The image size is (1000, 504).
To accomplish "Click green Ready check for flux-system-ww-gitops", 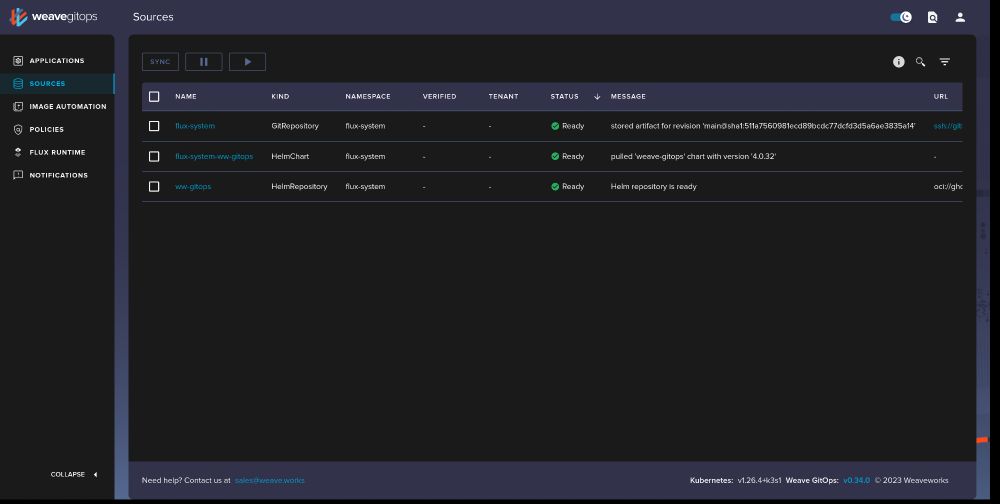I will 555,156.
